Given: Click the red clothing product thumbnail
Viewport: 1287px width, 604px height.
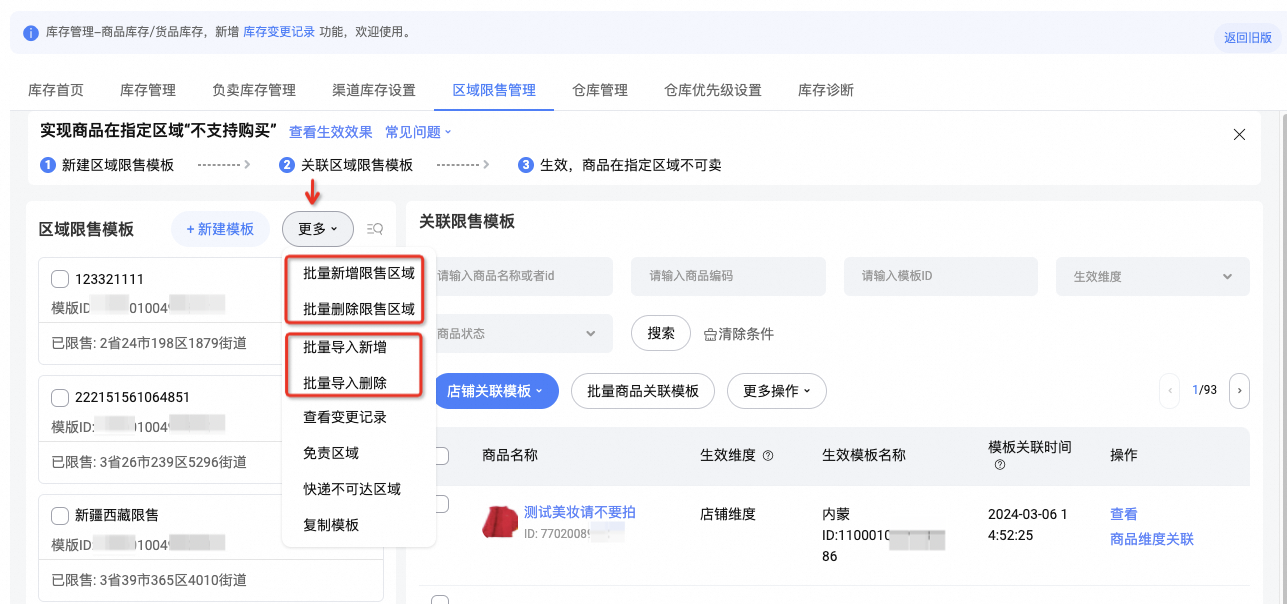Looking at the screenshot, I should 499,521.
